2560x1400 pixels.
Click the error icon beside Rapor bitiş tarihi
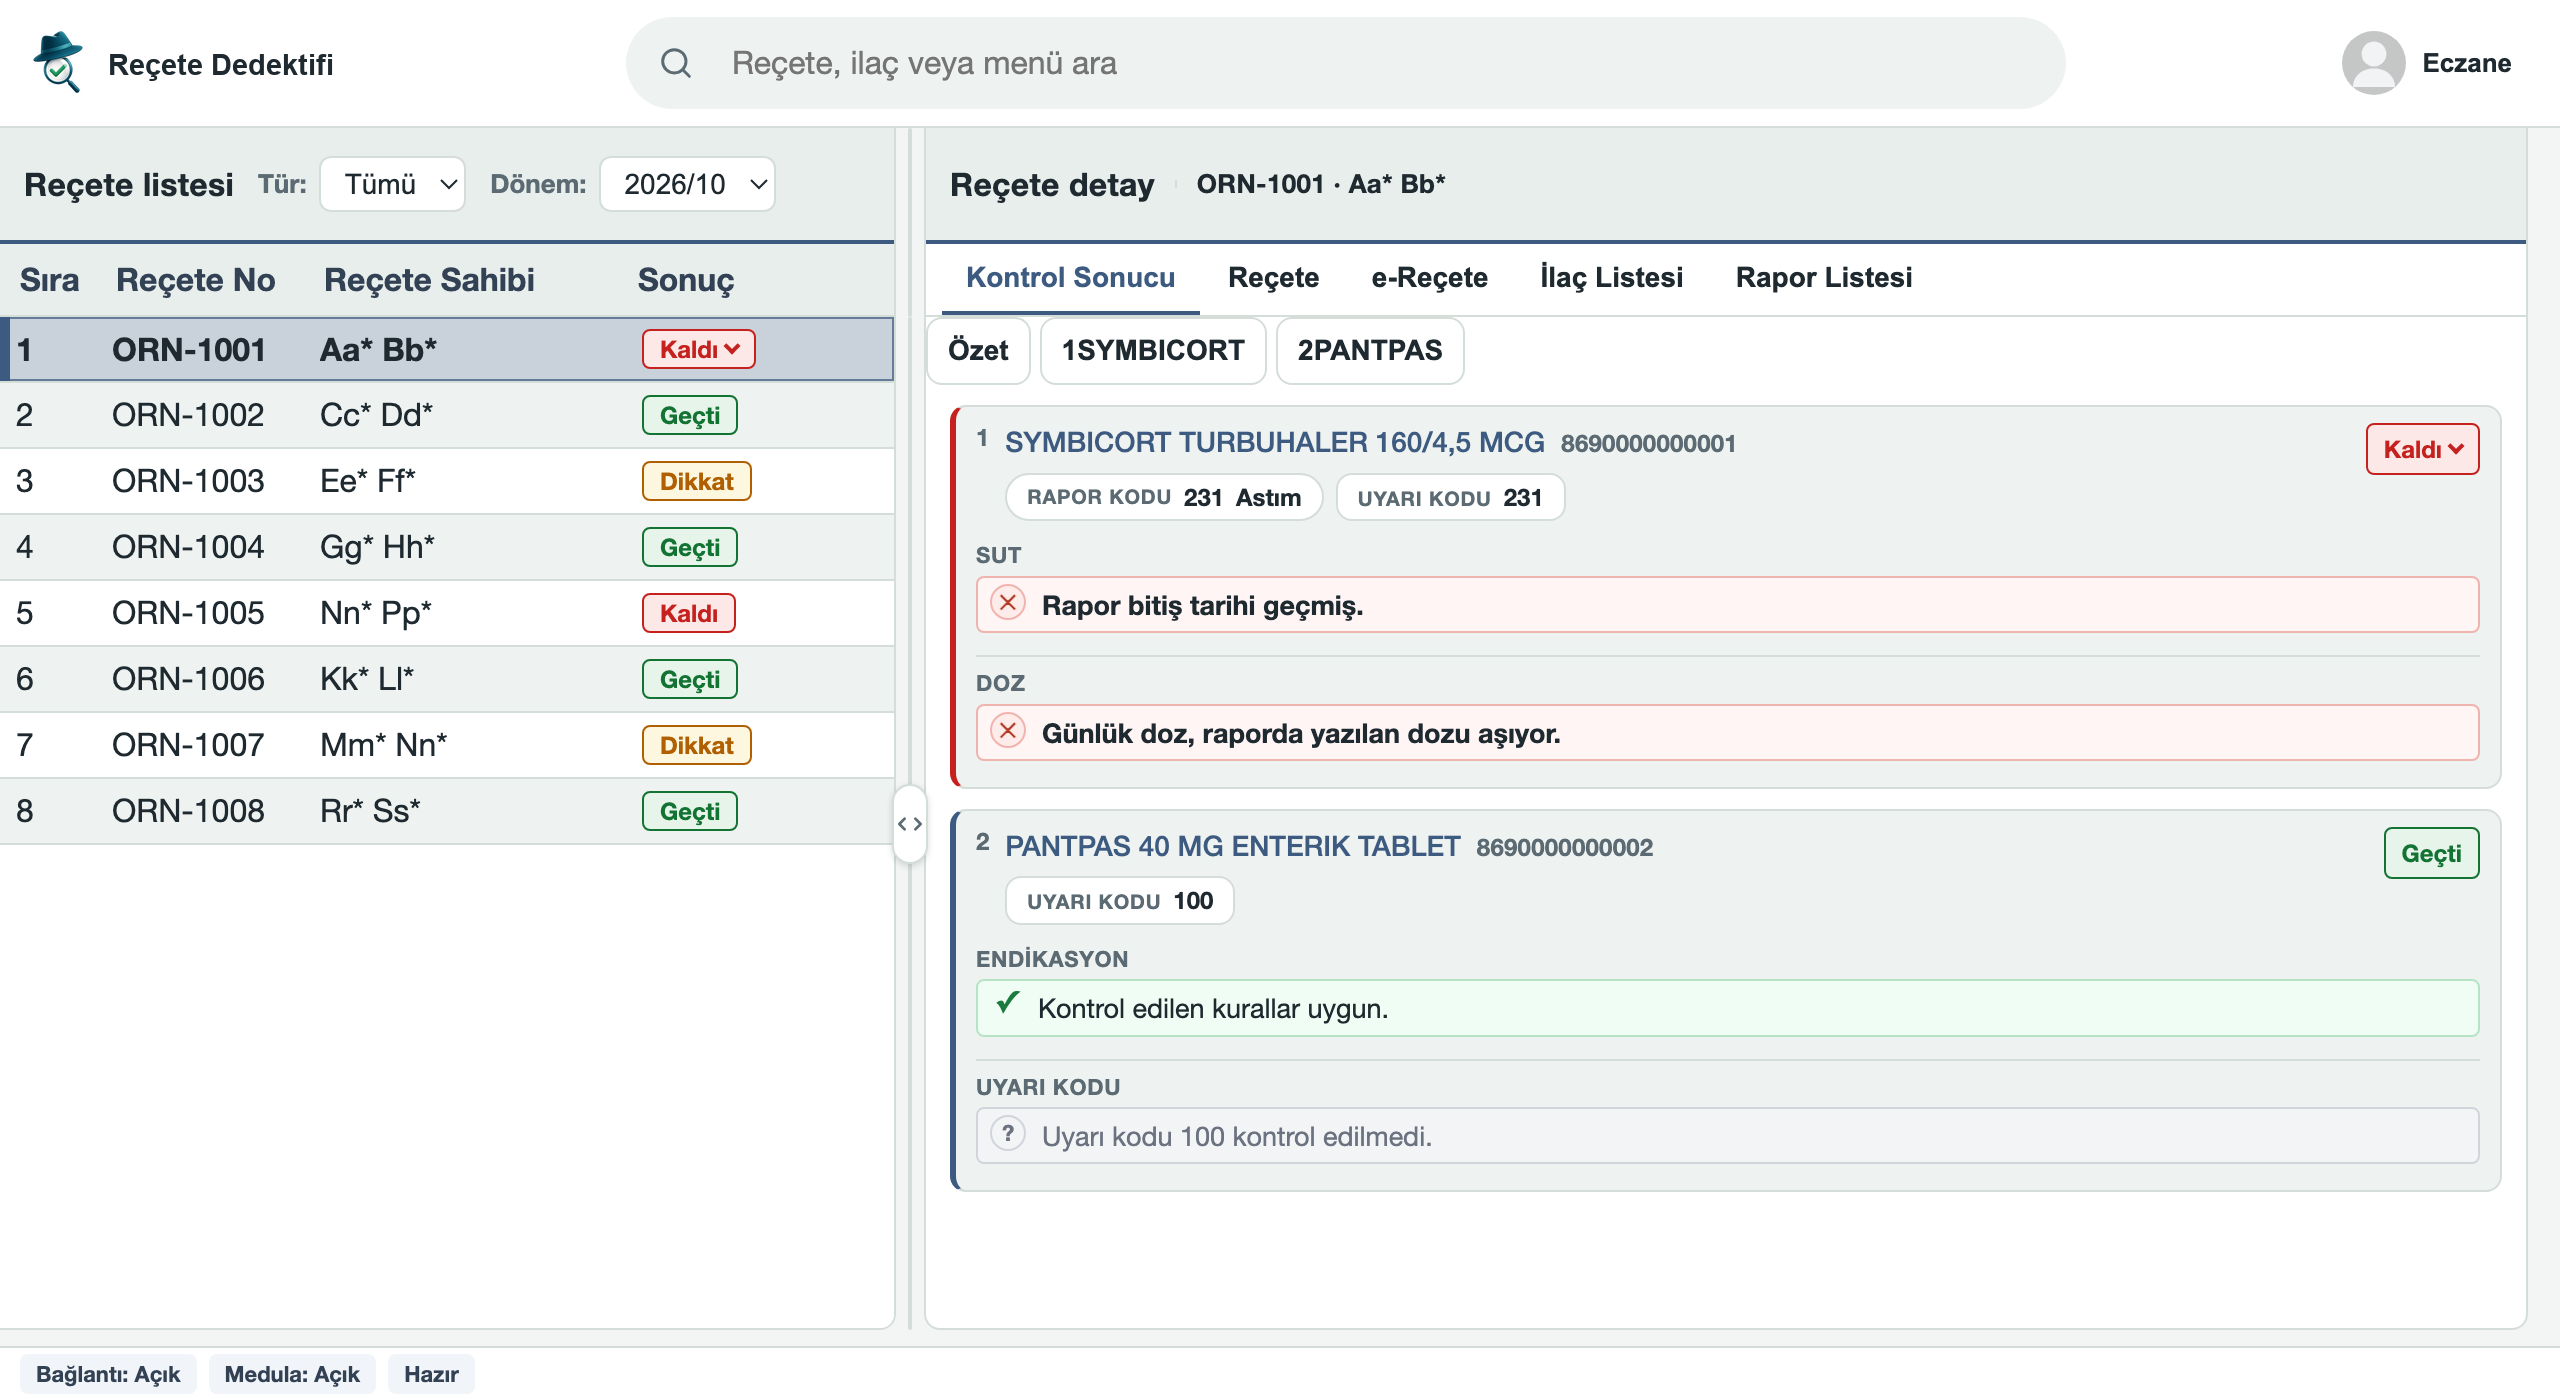(x=1008, y=603)
